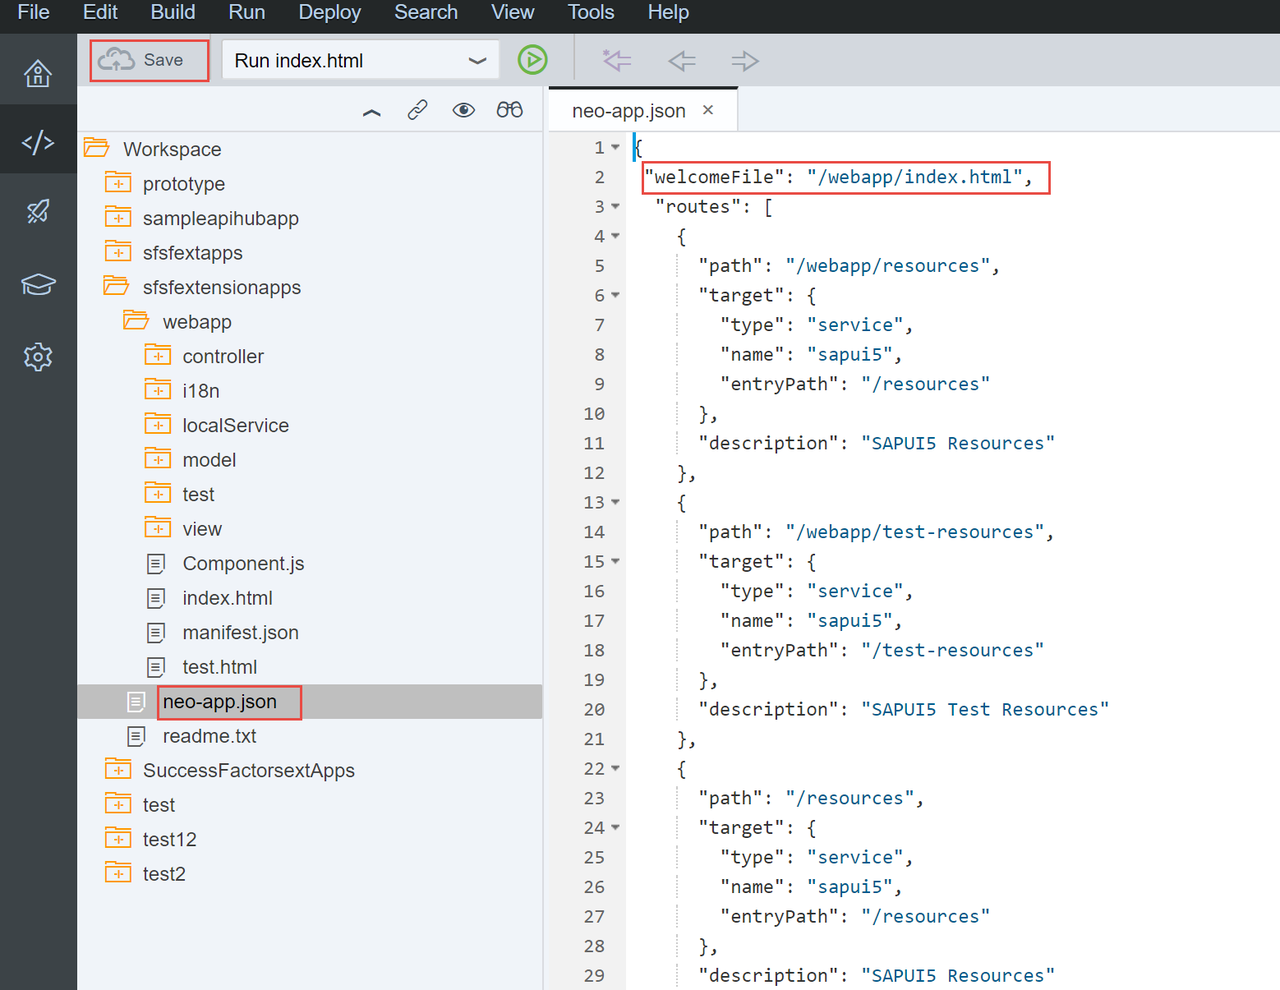Collapse the Workspace root folder
This screenshot has width=1280, height=990.
(x=97, y=148)
